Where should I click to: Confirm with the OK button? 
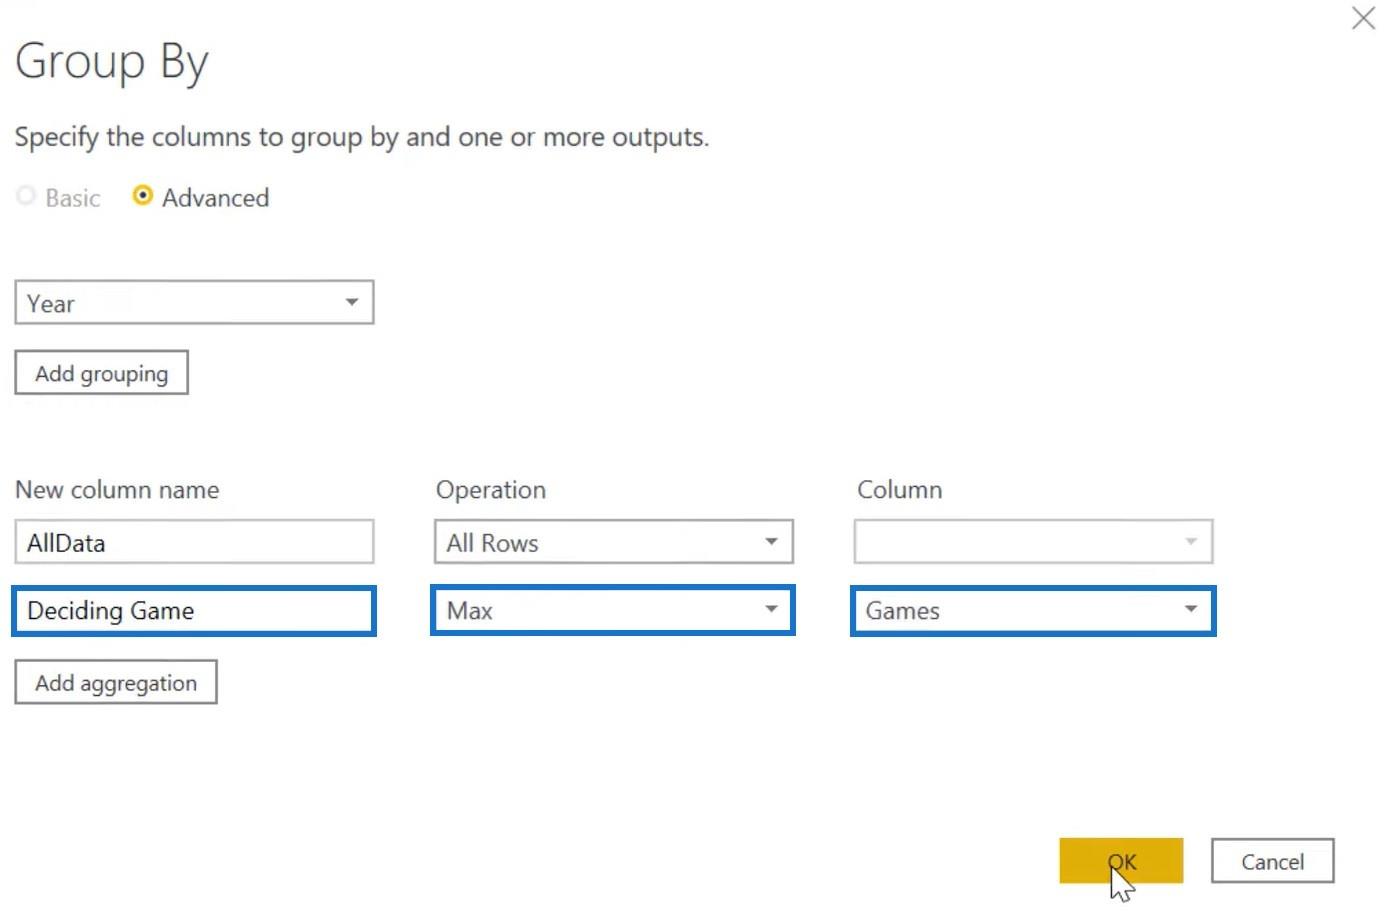(1121, 861)
